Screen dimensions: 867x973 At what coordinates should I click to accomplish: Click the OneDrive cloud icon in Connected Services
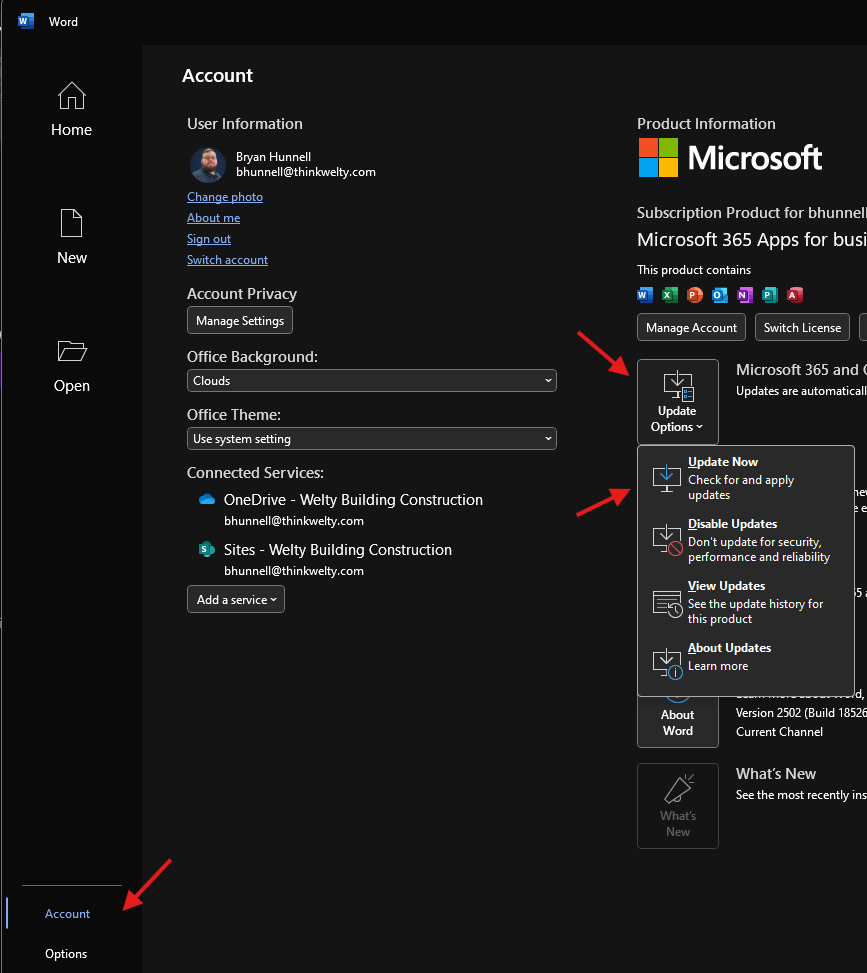206,499
